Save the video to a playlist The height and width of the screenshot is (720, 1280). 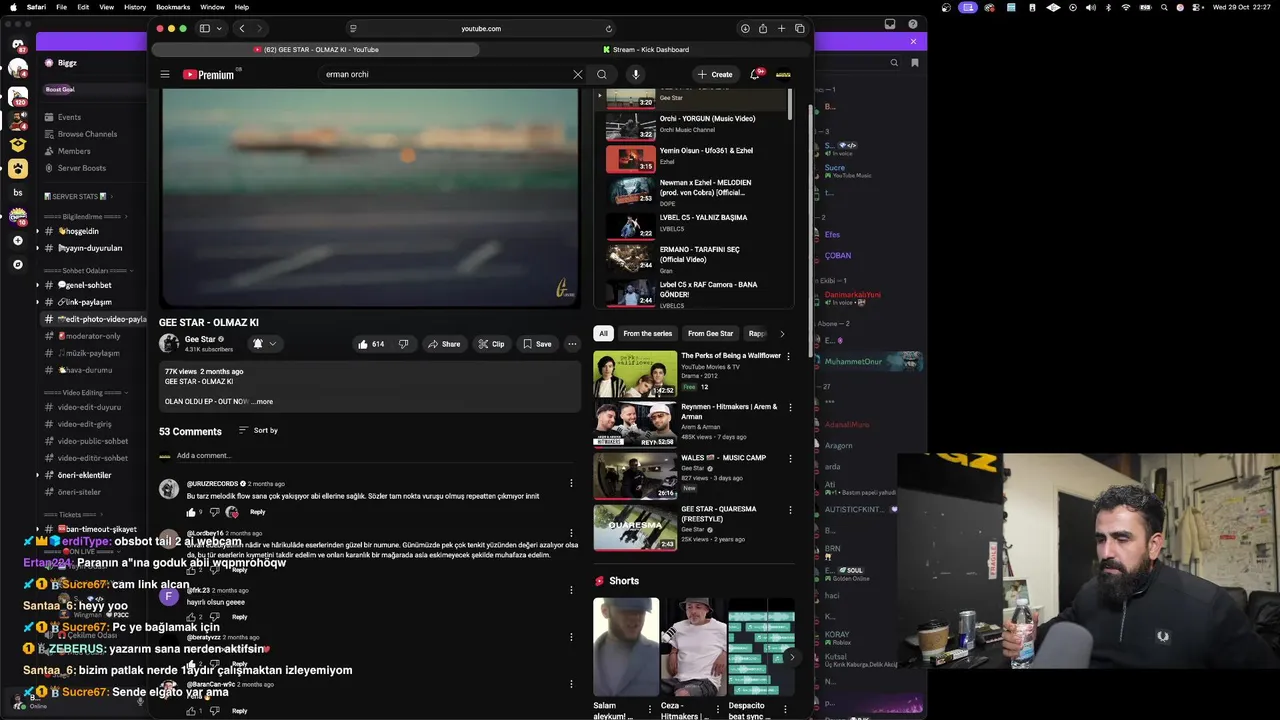click(x=537, y=344)
